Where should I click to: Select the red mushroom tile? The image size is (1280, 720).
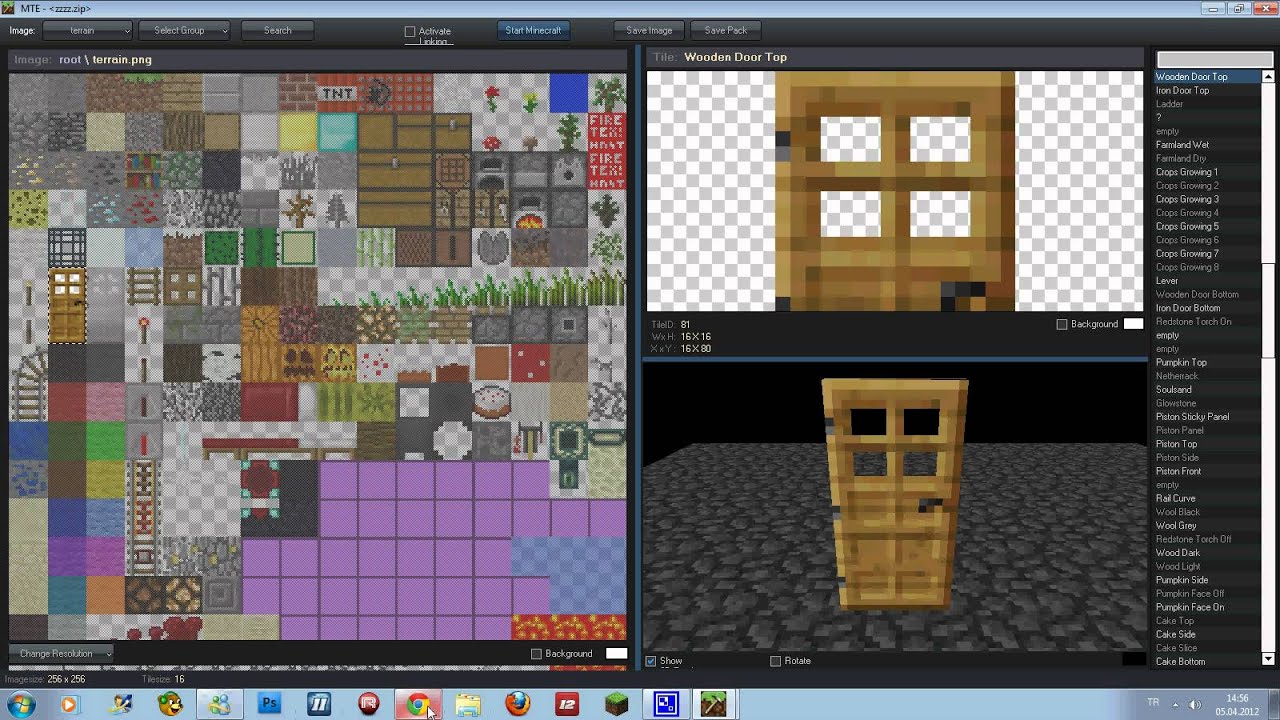[490, 132]
